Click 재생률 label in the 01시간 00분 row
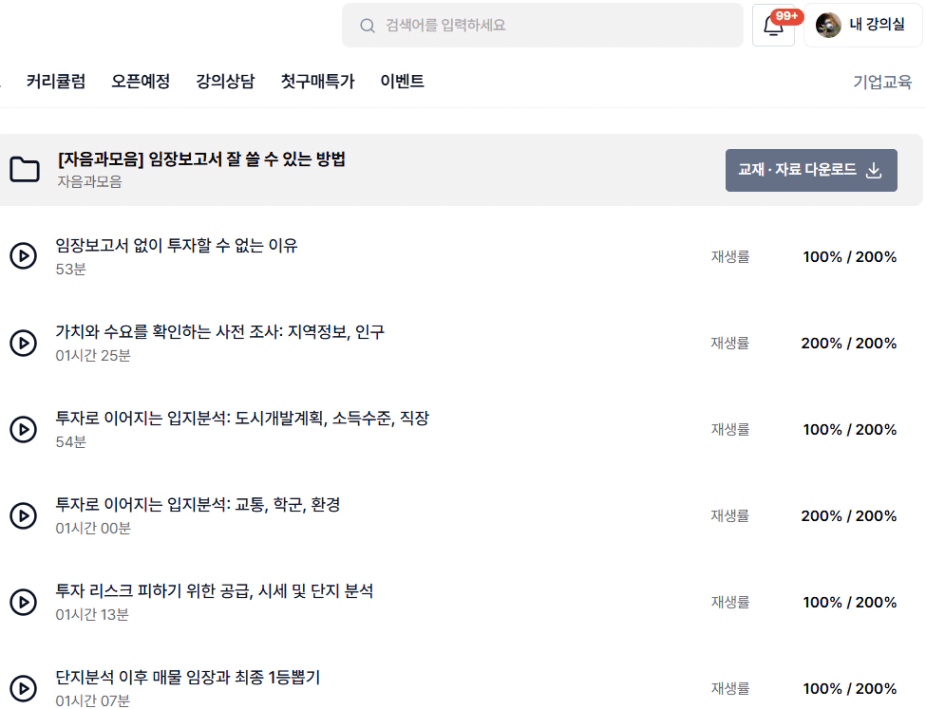 coord(730,516)
